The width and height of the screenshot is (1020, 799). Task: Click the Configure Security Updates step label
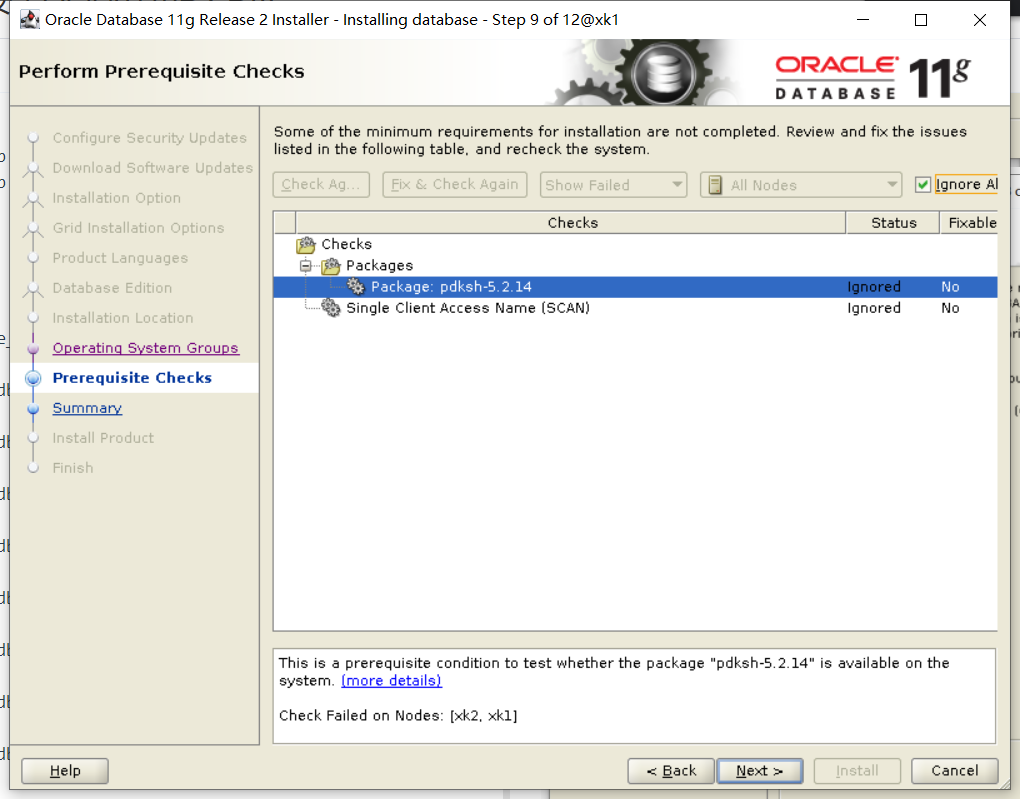[x=150, y=138]
